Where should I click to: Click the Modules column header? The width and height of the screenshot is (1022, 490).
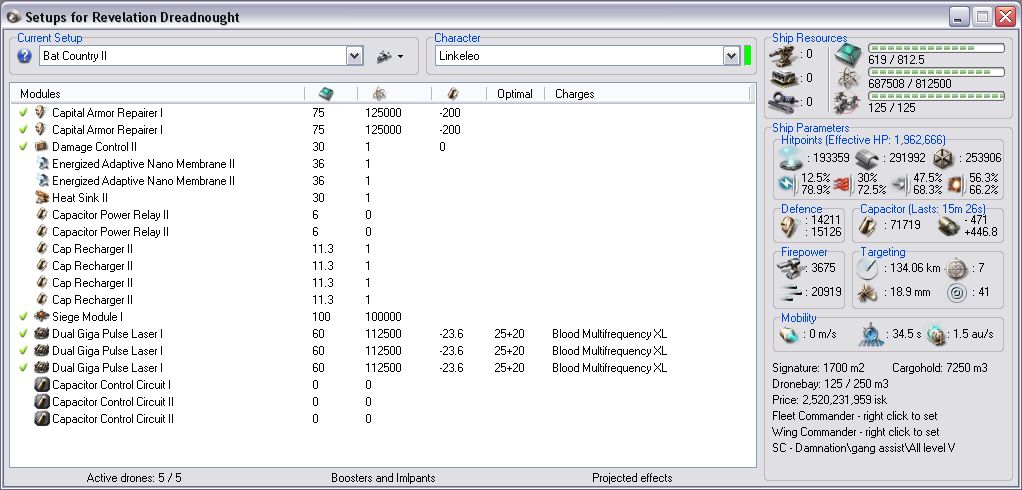(x=40, y=94)
